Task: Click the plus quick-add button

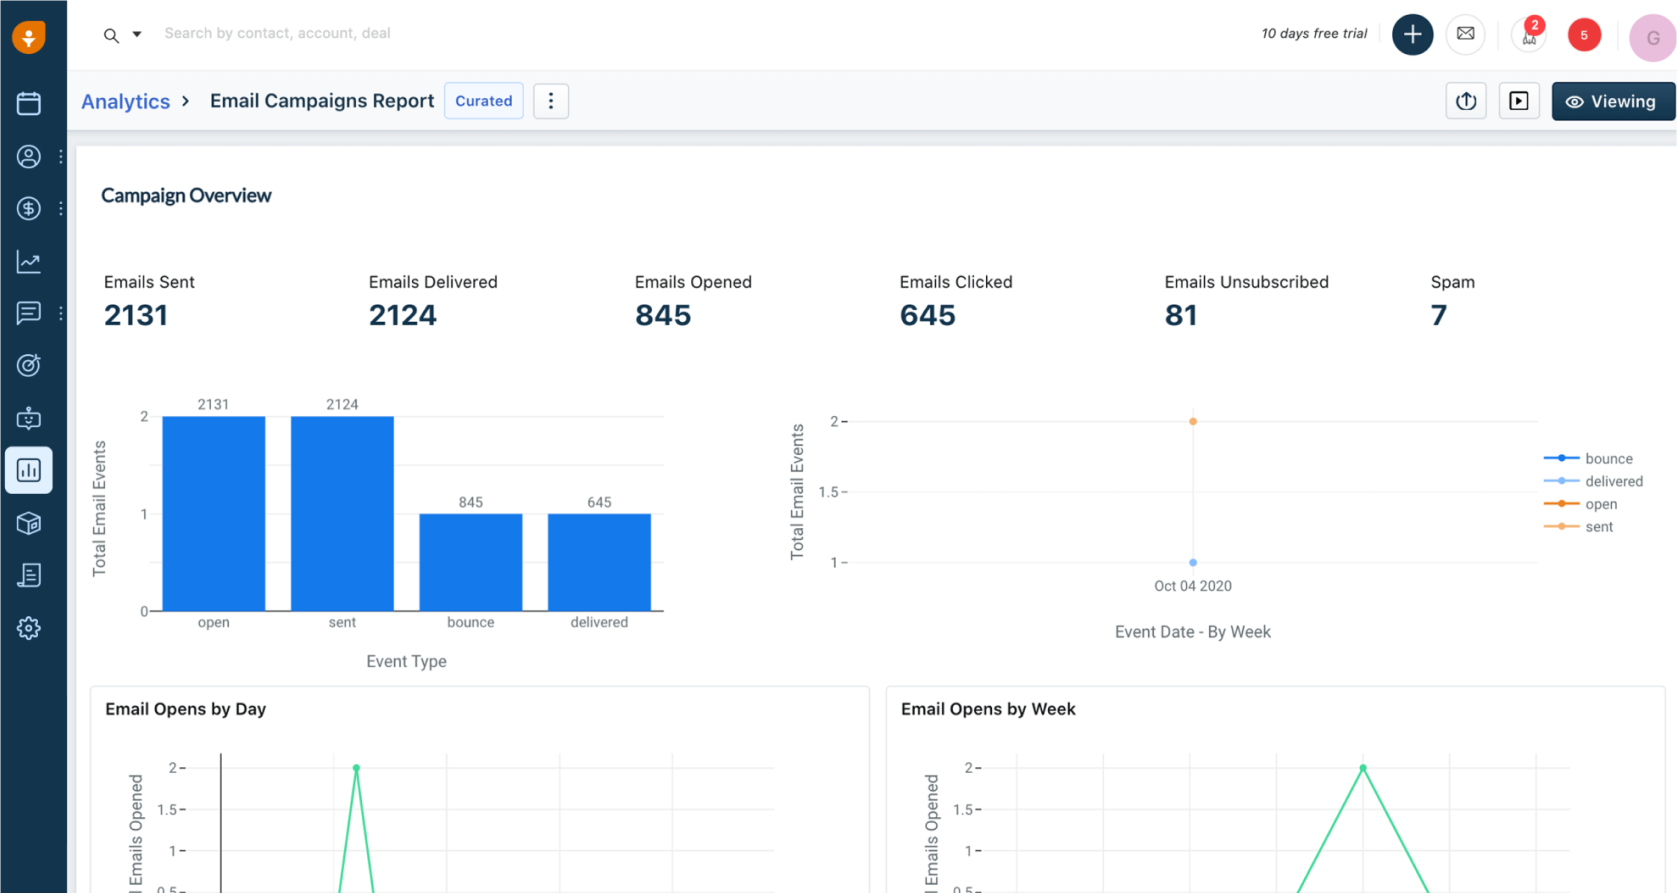Action: point(1412,35)
